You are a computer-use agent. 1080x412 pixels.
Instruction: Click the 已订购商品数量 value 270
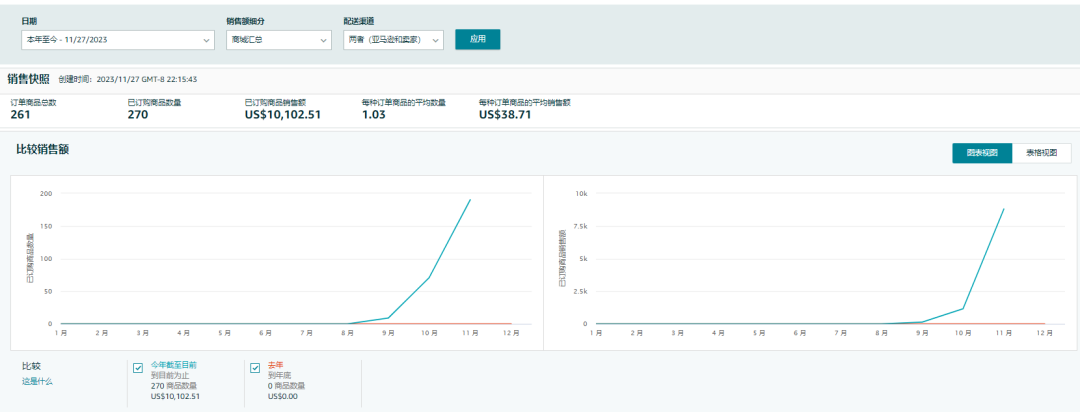[138, 114]
